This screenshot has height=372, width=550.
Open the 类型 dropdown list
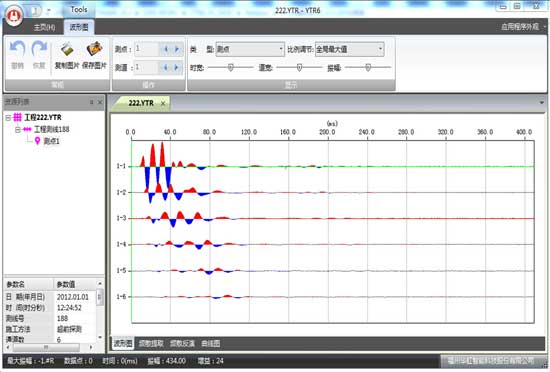[281, 49]
